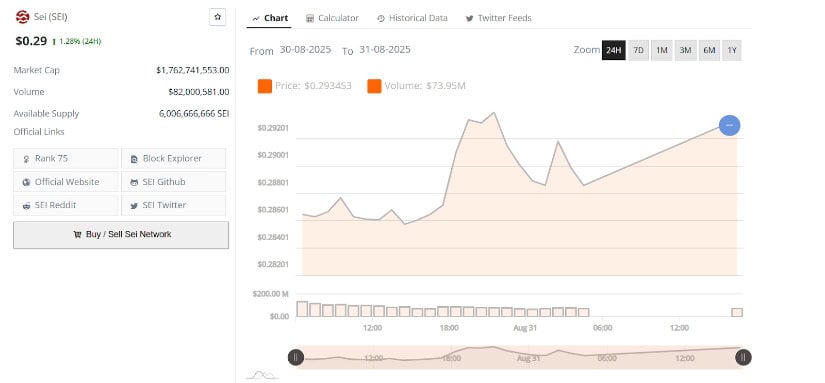Click the SEI Twitter bird icon
This screenshot has height=383, width=825.
coord(134,206)
